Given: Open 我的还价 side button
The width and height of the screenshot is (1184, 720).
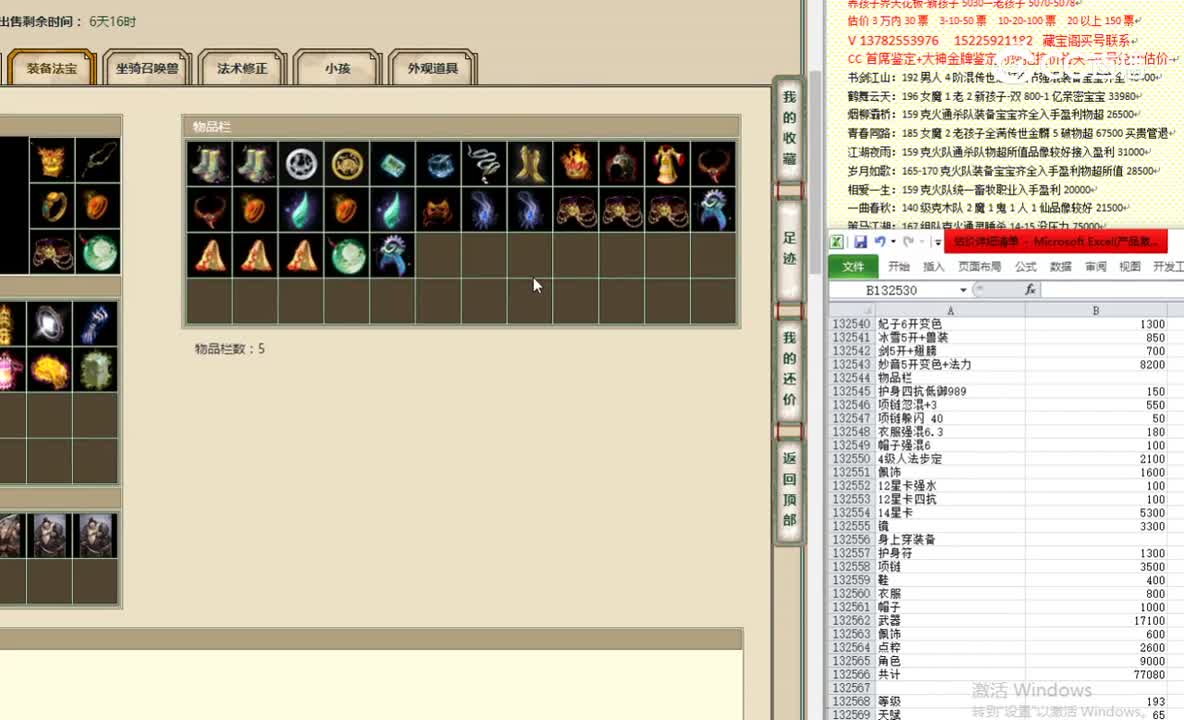Looking at the screenshot, I should [x=789, y=369].
